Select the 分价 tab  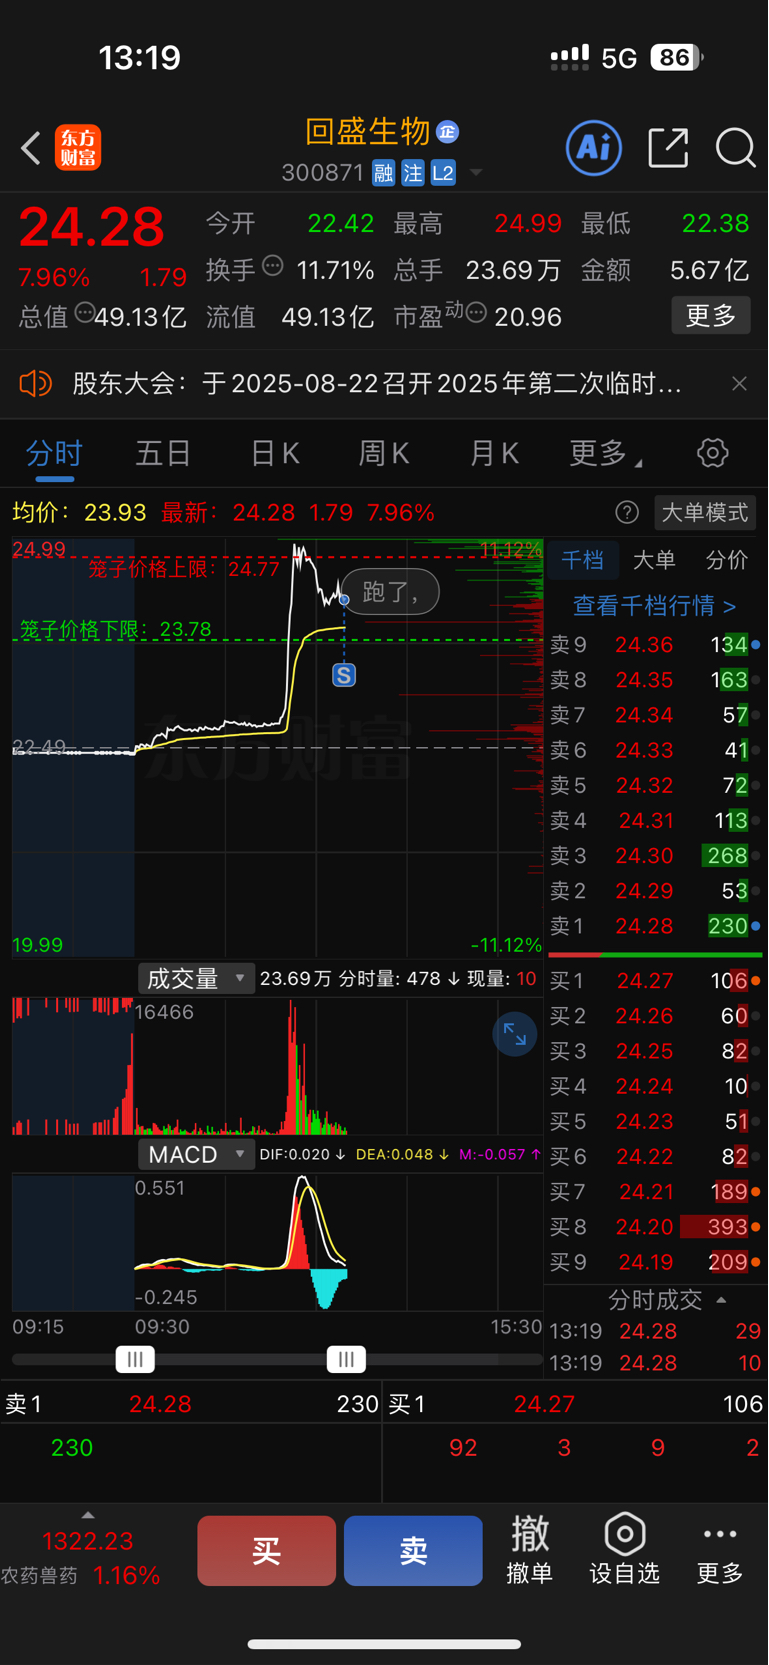[x=727, y=560]
